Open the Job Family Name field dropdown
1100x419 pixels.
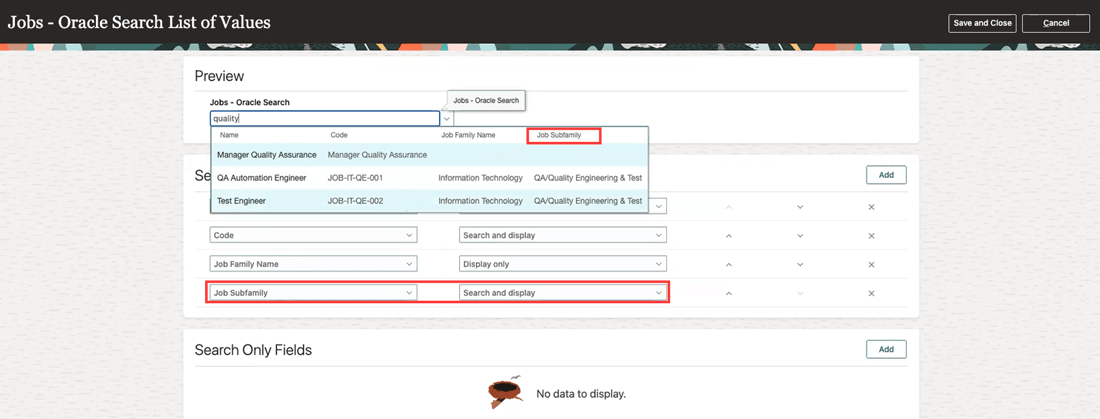tap(314, 264)
